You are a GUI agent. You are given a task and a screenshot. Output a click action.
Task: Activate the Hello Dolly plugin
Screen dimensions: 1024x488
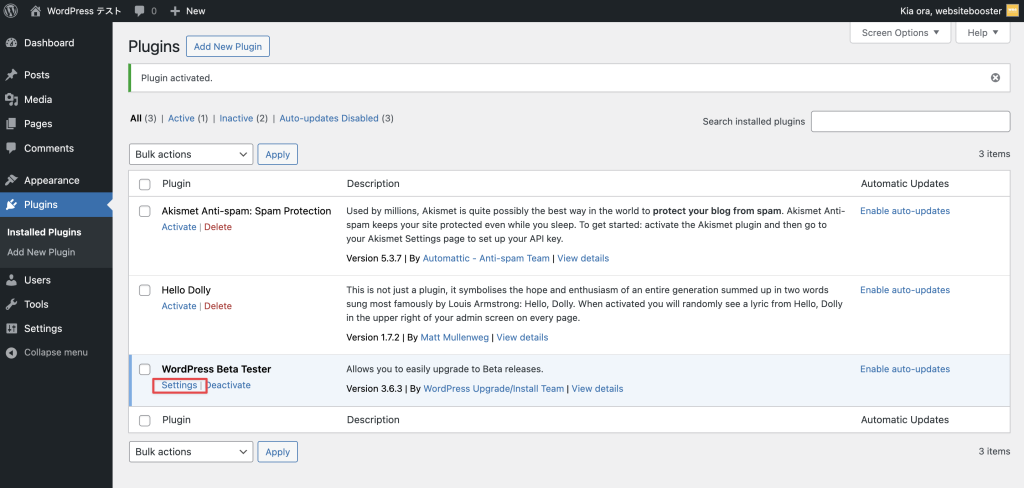(179, 306)
